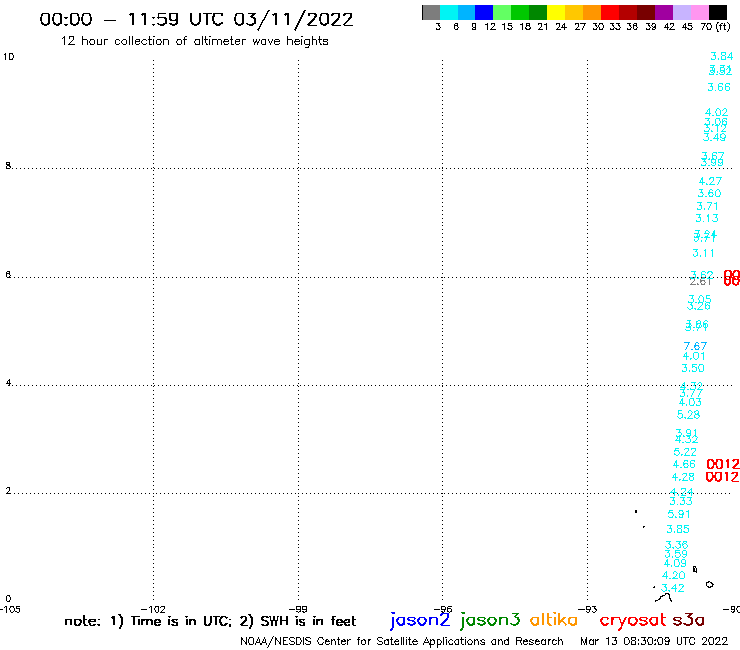Click the wave height value '3.84'

[722, 56]
